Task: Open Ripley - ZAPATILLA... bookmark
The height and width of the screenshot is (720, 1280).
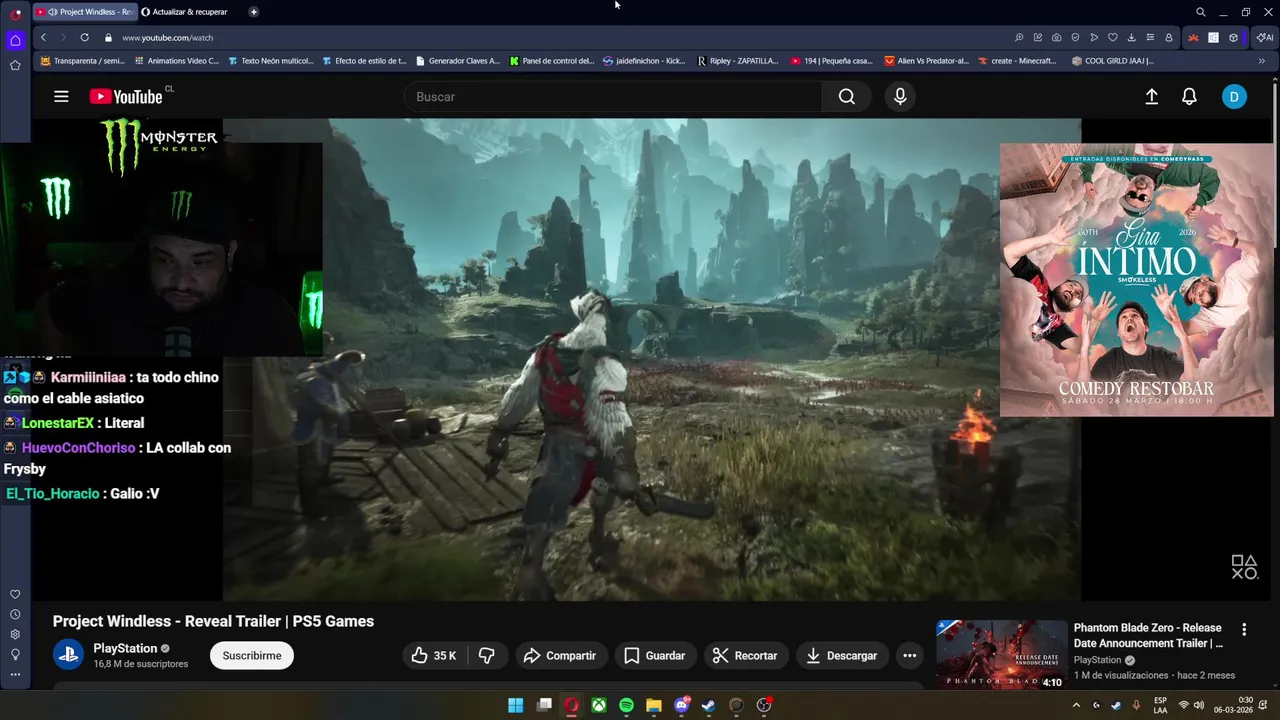Action: (738, 61)
